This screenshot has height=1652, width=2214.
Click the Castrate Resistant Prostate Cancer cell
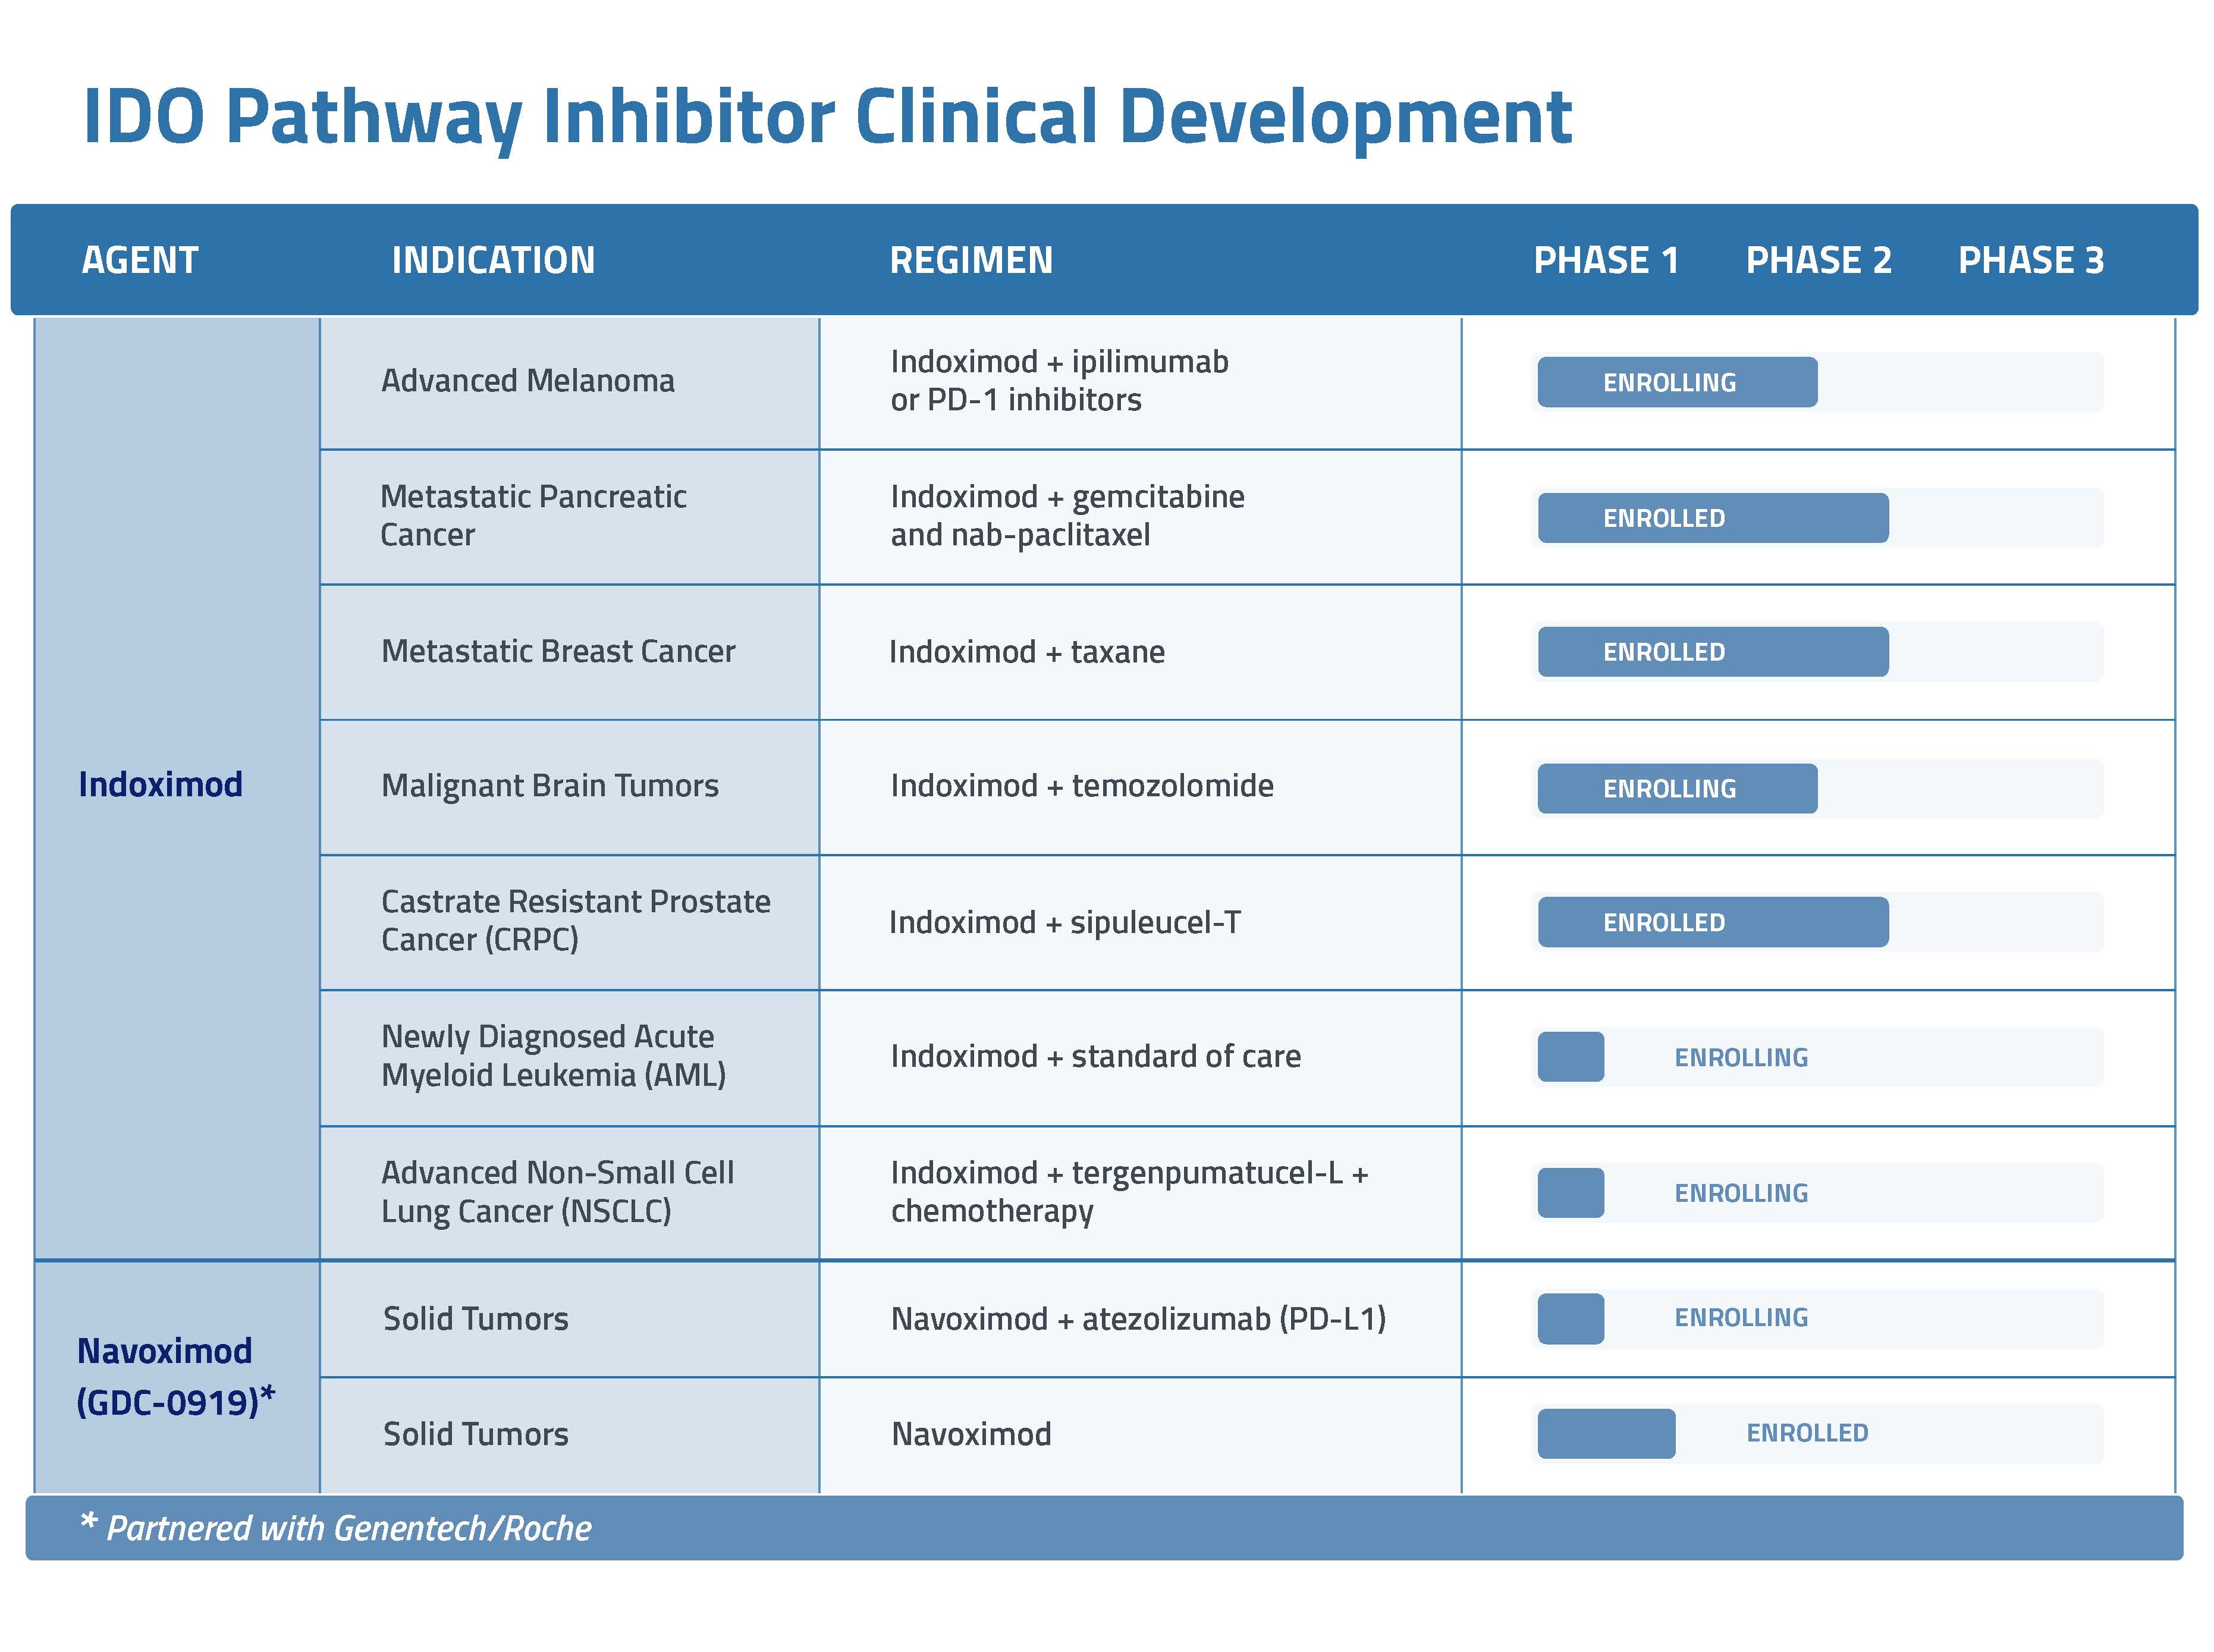[x=575, y=920]
